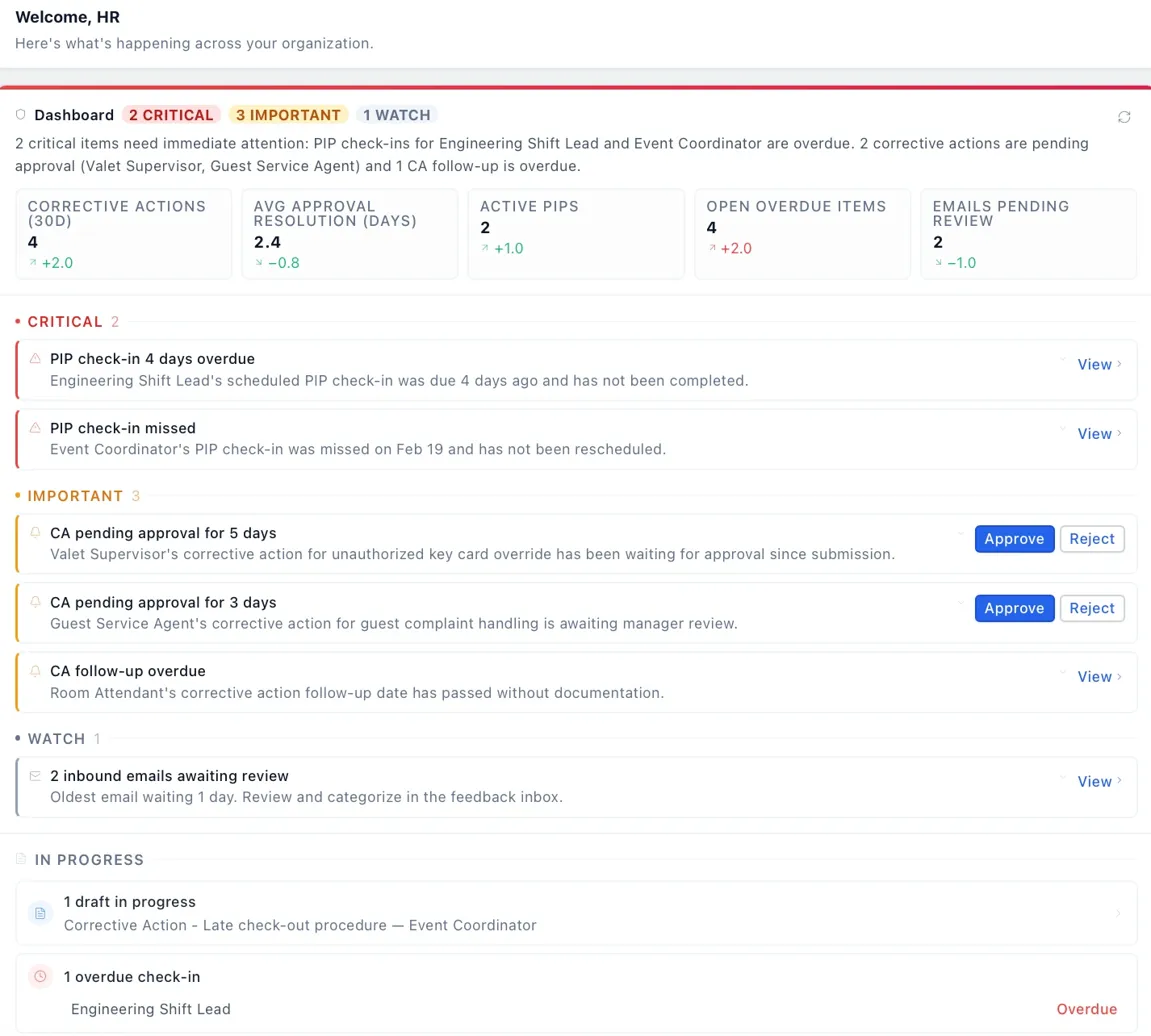Click the bell icon on the 5-day pending CA item
This screenshot has width=1151, height=1036.
pos(34,533)
